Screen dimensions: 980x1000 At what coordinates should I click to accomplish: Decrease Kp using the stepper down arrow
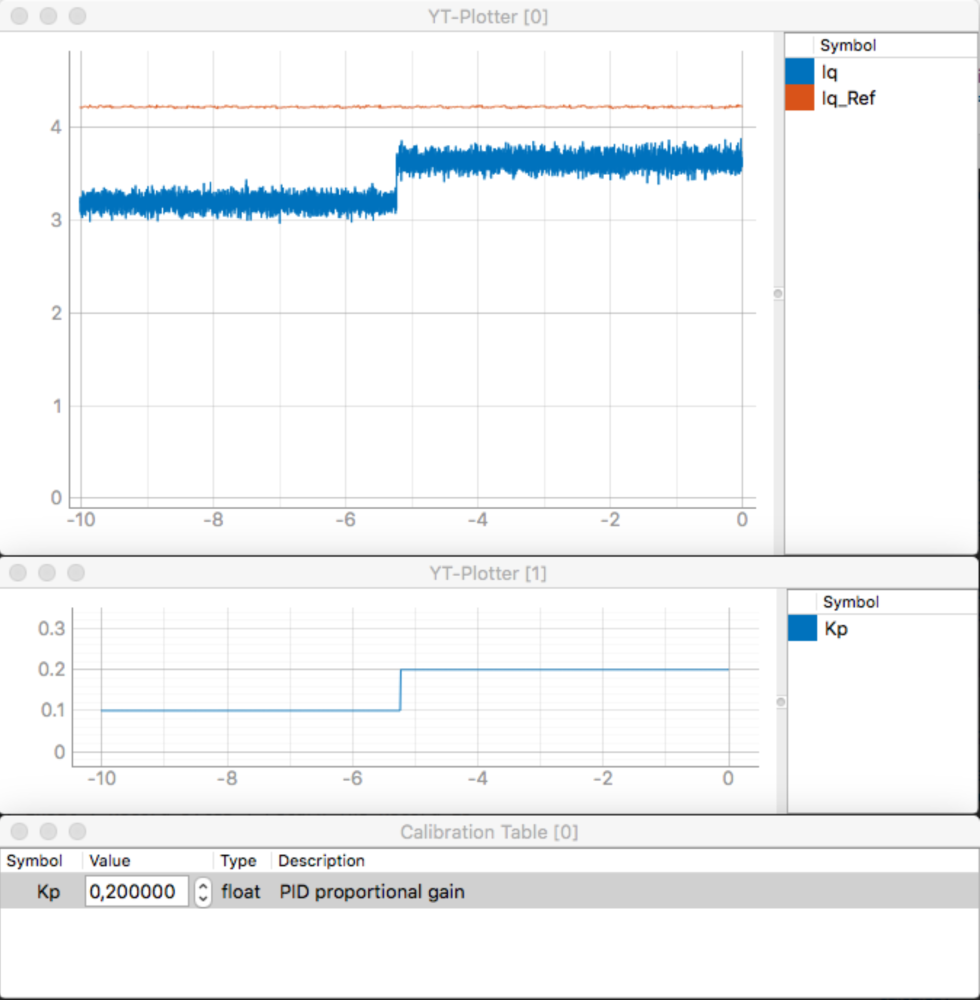coord(203,898)
